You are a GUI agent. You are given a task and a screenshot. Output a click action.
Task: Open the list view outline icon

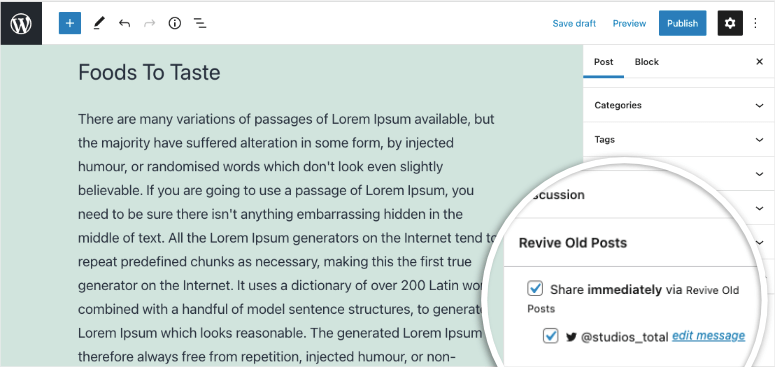[200, 23]
